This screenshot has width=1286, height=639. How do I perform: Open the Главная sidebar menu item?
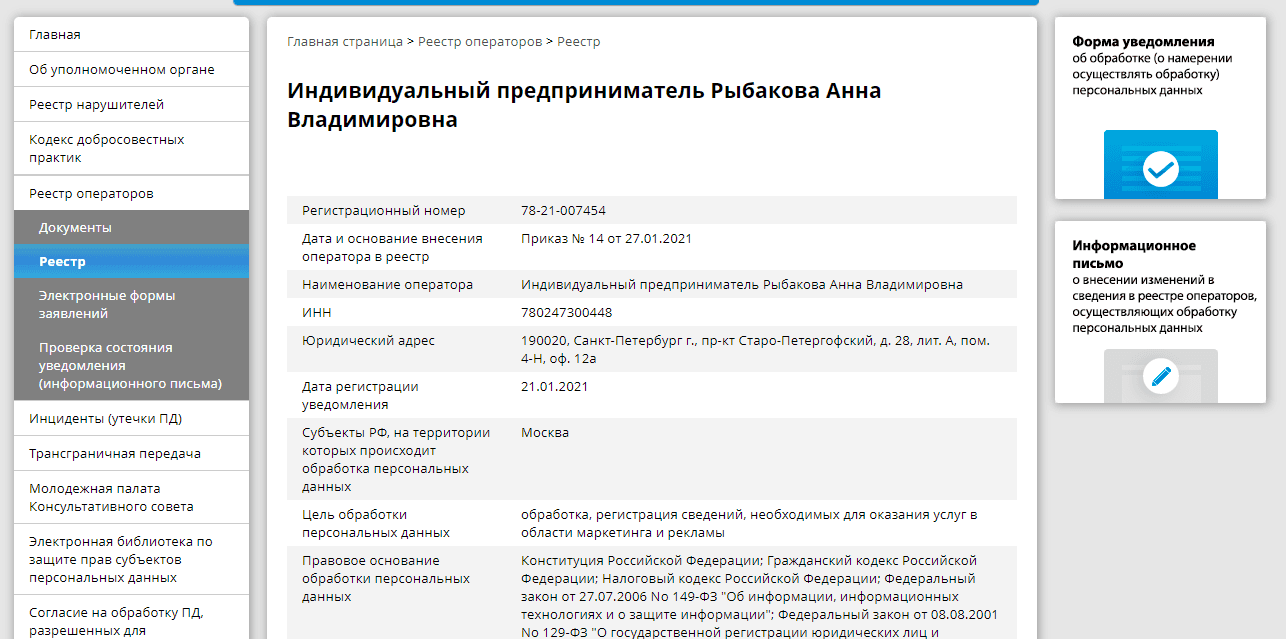point(55,35)
